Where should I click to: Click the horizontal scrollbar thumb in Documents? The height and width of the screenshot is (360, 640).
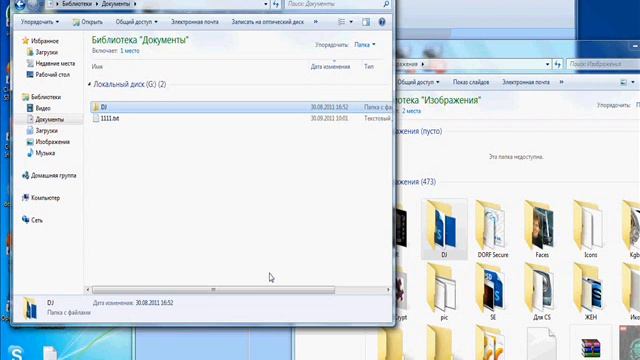click(213, 290)
